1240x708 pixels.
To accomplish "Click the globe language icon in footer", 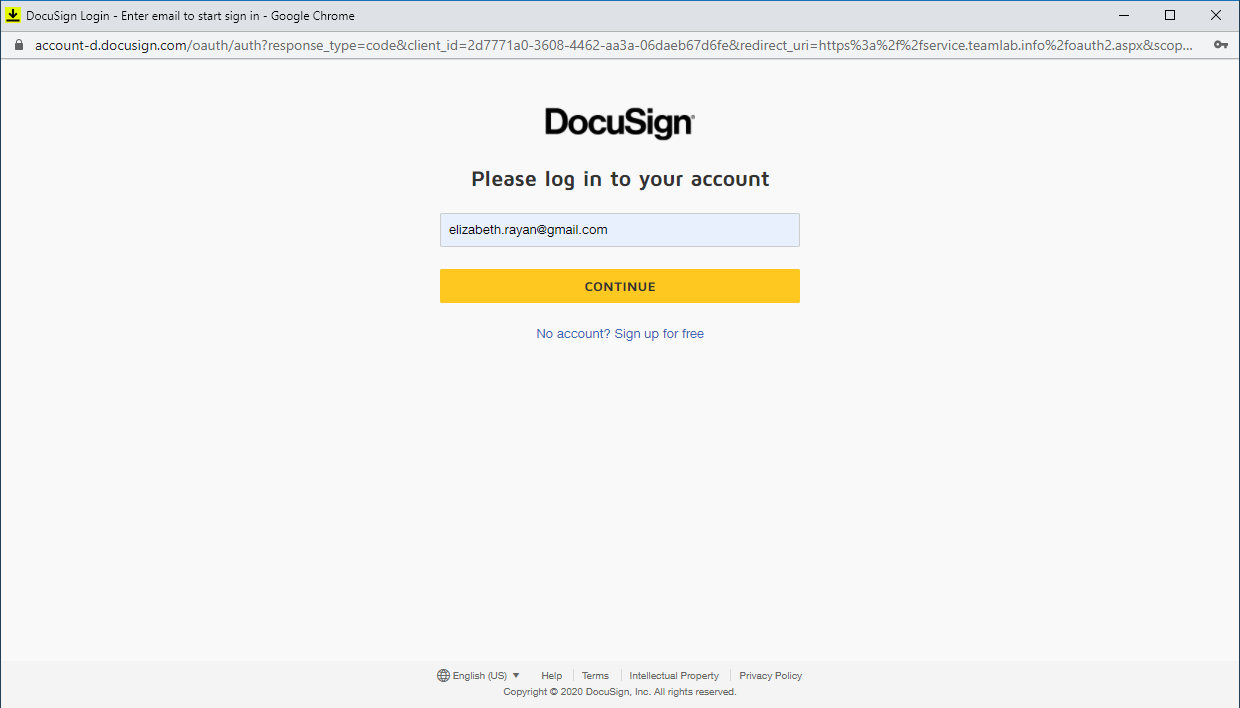I will click(x=443, y=676).
